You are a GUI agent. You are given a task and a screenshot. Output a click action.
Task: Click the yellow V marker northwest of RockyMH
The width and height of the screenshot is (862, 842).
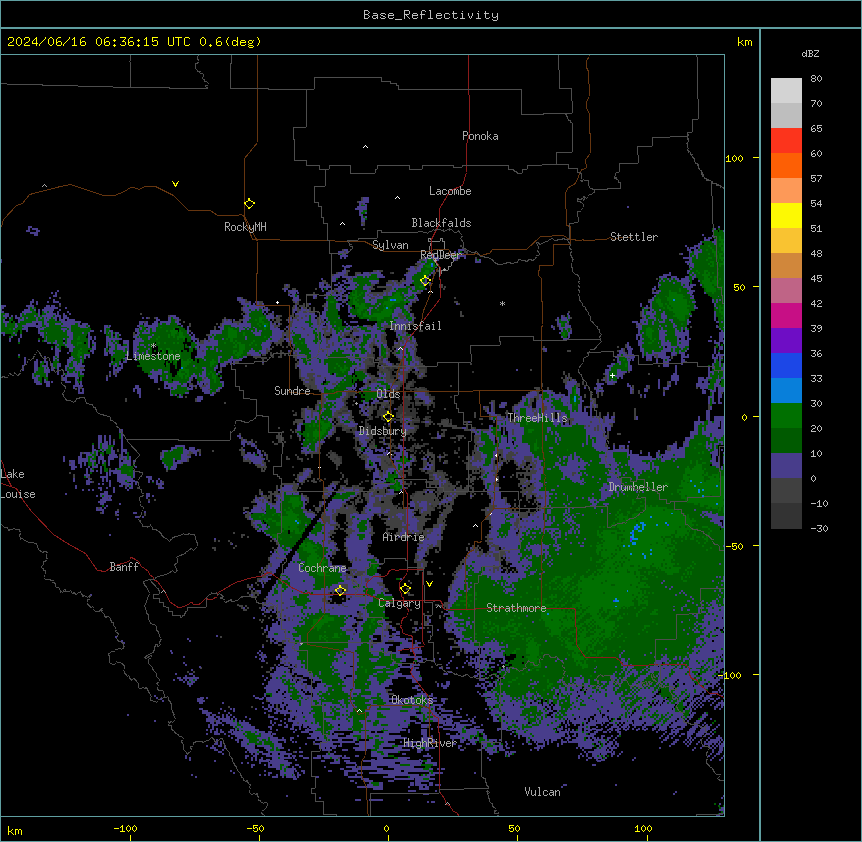pyautogui.click(x=175, y=184)
